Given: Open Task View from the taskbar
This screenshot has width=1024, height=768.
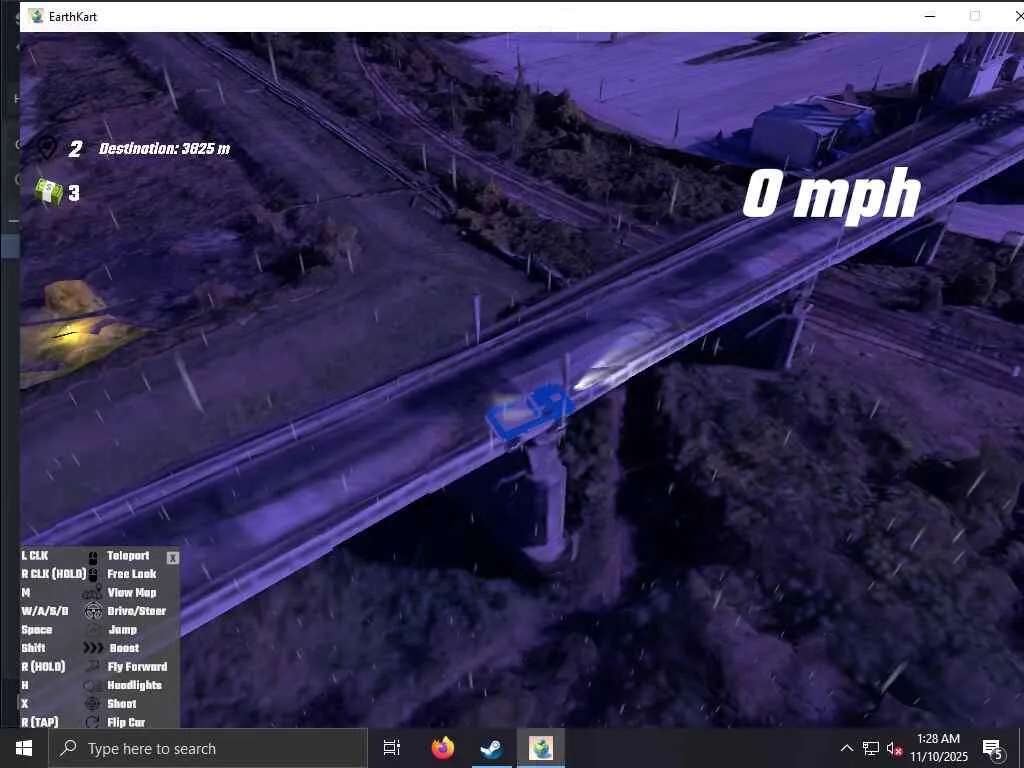Looking at the screenshot, I should 392,748.
